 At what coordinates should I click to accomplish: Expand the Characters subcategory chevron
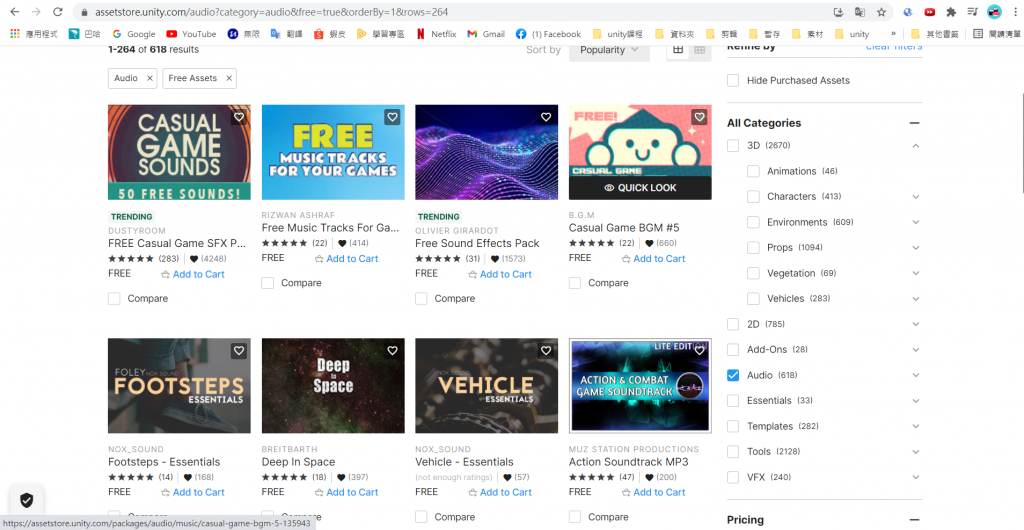pos(916,196)
